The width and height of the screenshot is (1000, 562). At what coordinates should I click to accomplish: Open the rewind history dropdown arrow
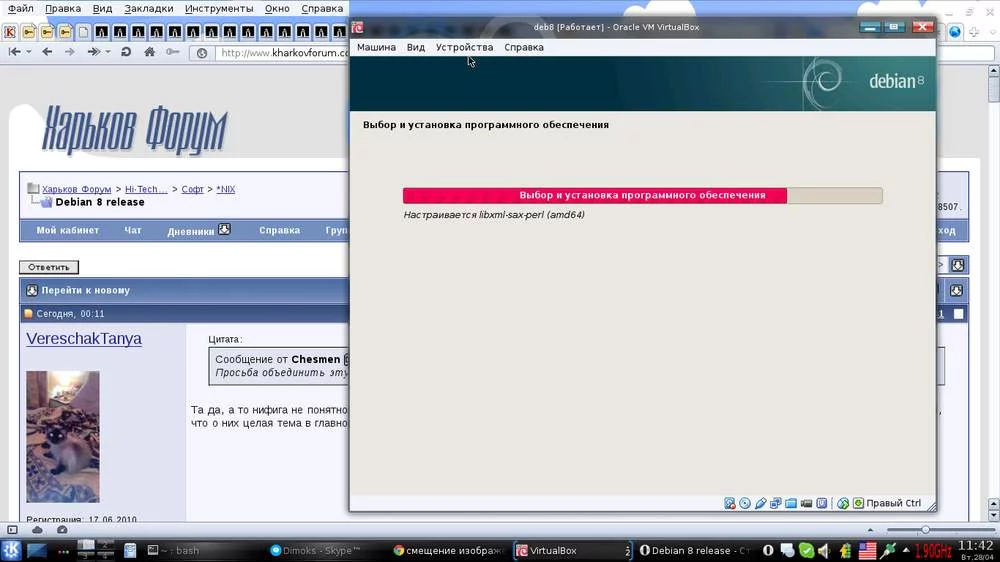(29, 52)
